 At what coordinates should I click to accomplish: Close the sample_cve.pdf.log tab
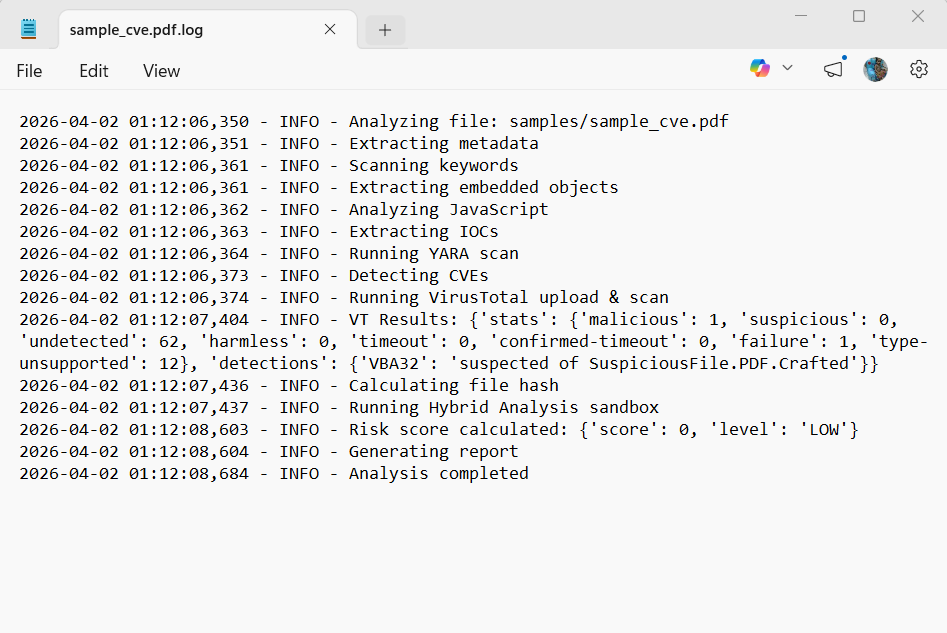pyautogui.click(x=330, y=29)
